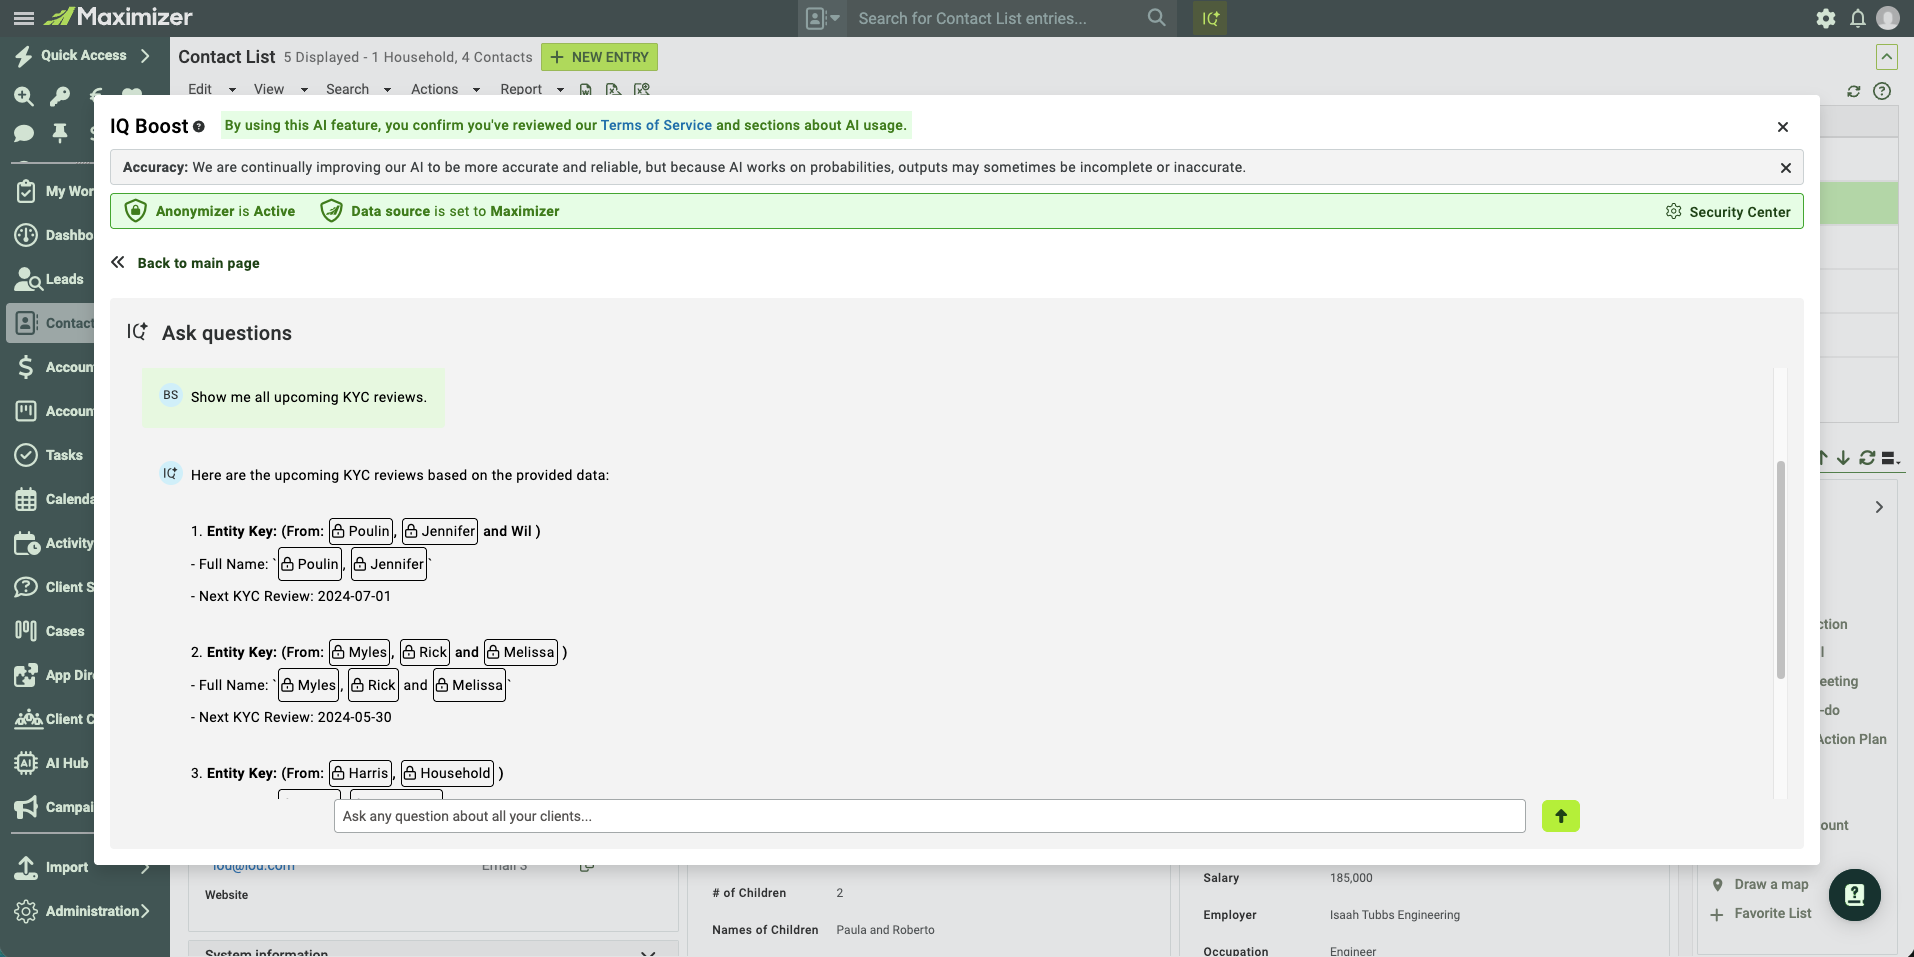
Task: Open the help chat widget
Action: tap(1854, 895)
